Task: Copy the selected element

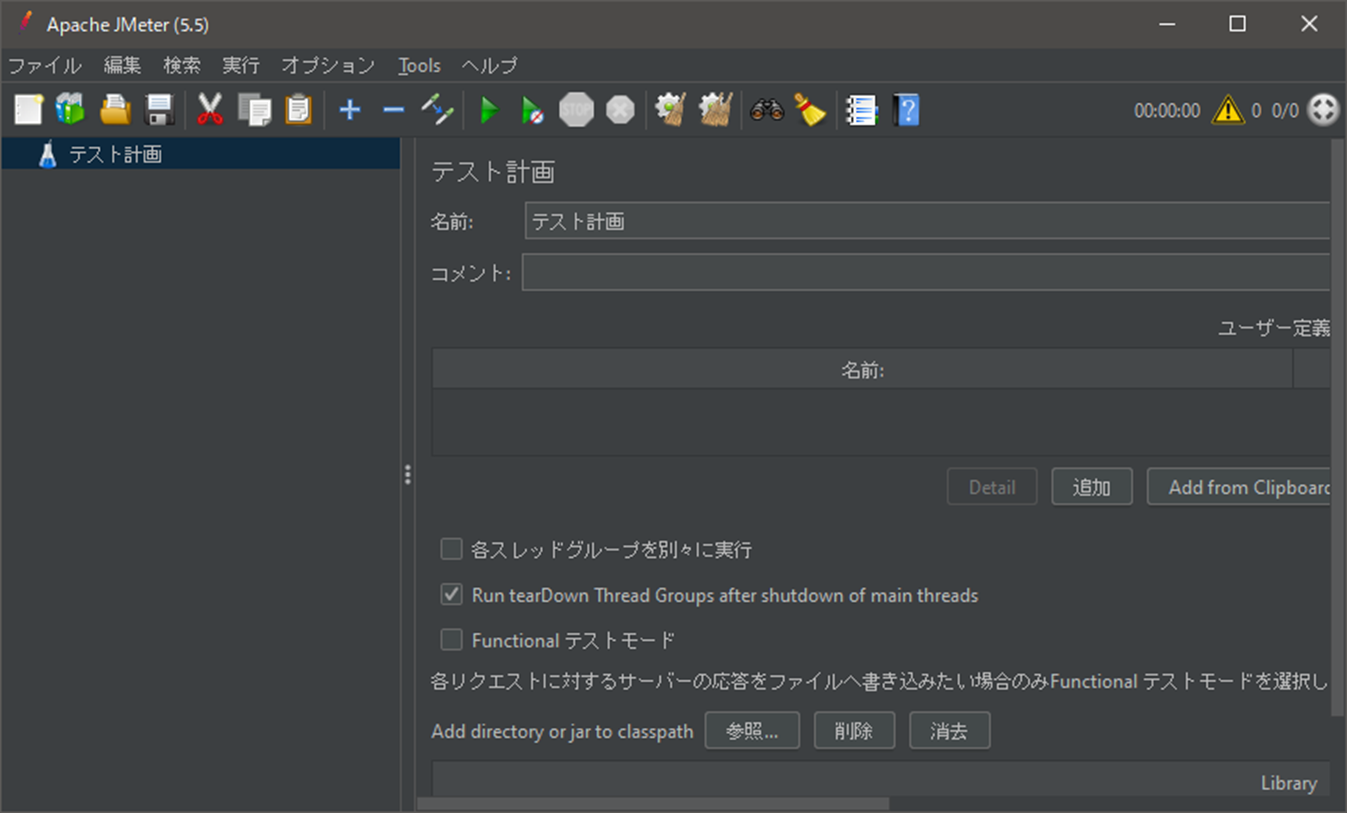Action: click(x=254, y=110)
